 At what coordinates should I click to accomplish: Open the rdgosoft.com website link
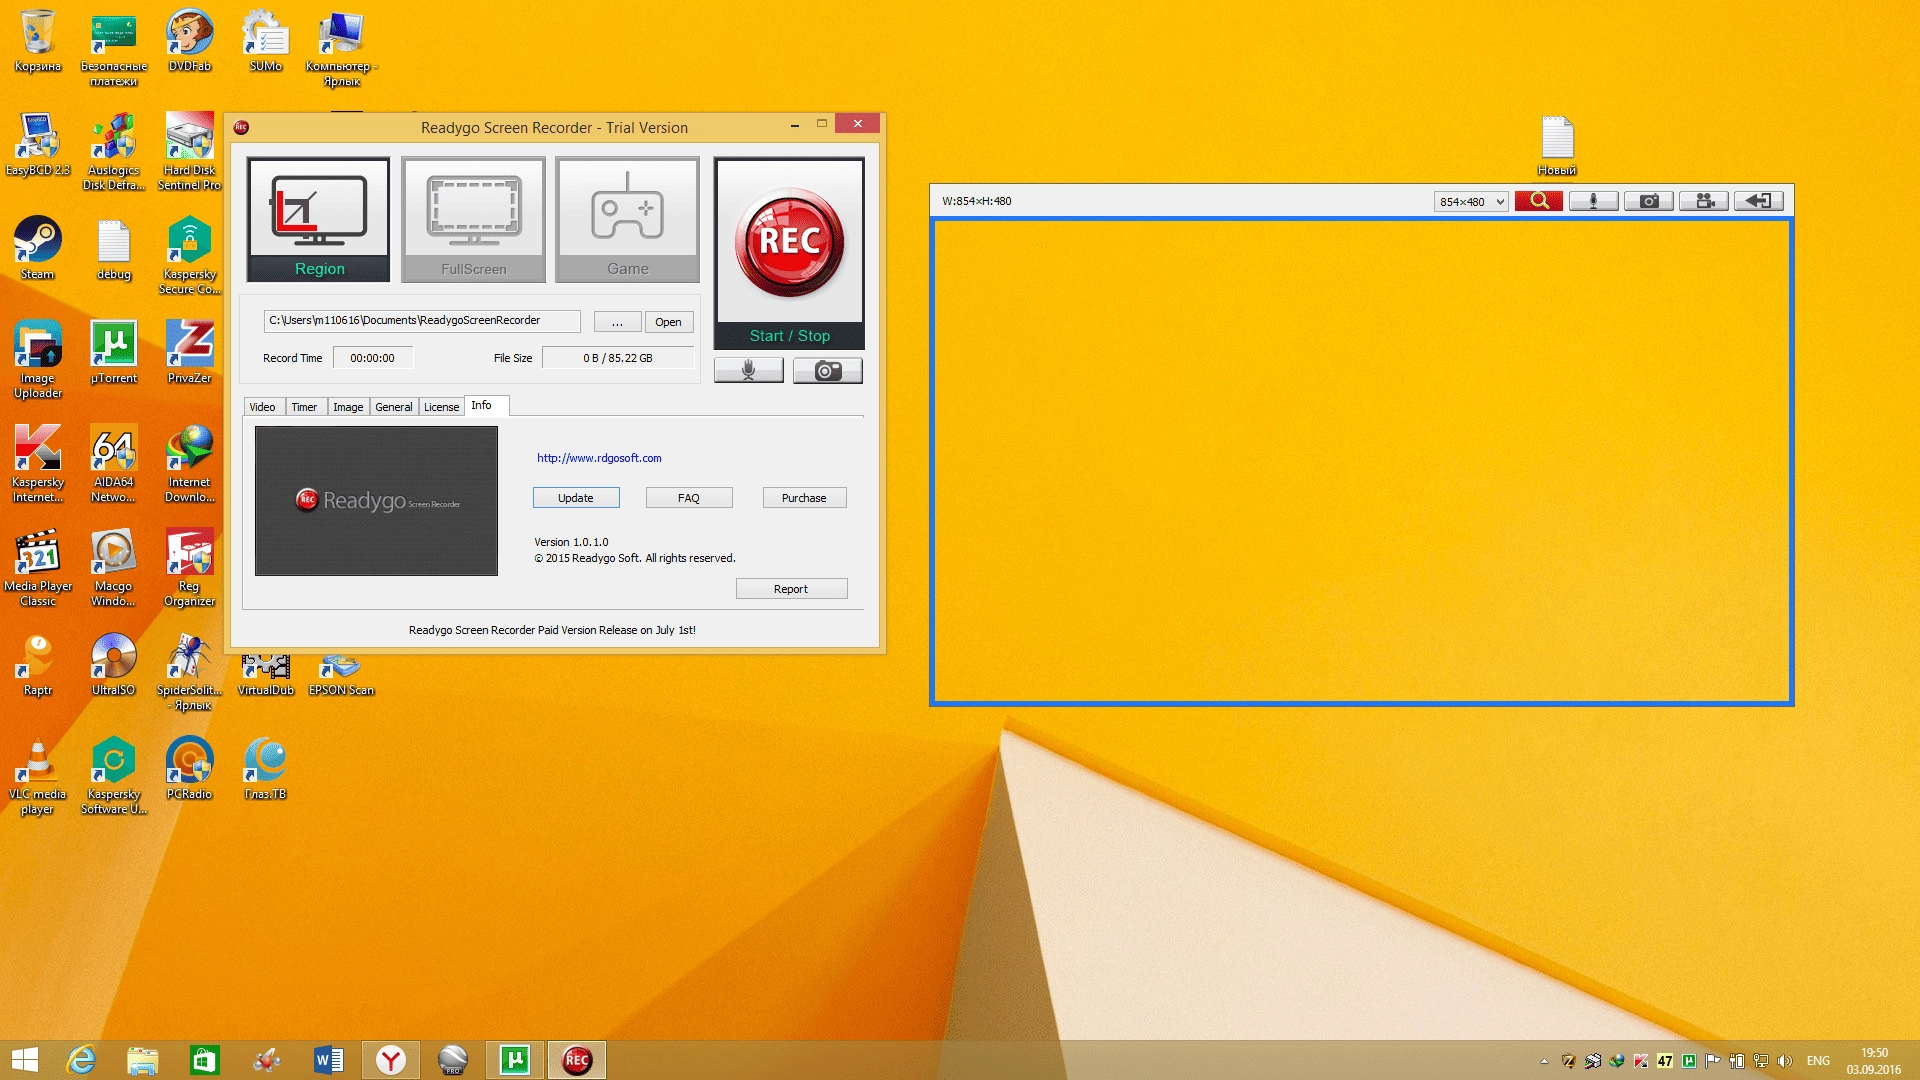click(599, 458)
